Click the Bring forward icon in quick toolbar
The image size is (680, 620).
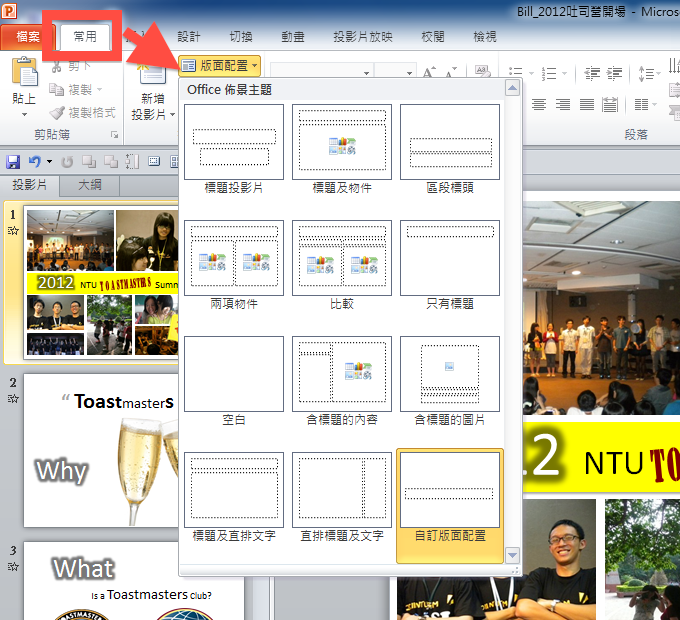89,162
